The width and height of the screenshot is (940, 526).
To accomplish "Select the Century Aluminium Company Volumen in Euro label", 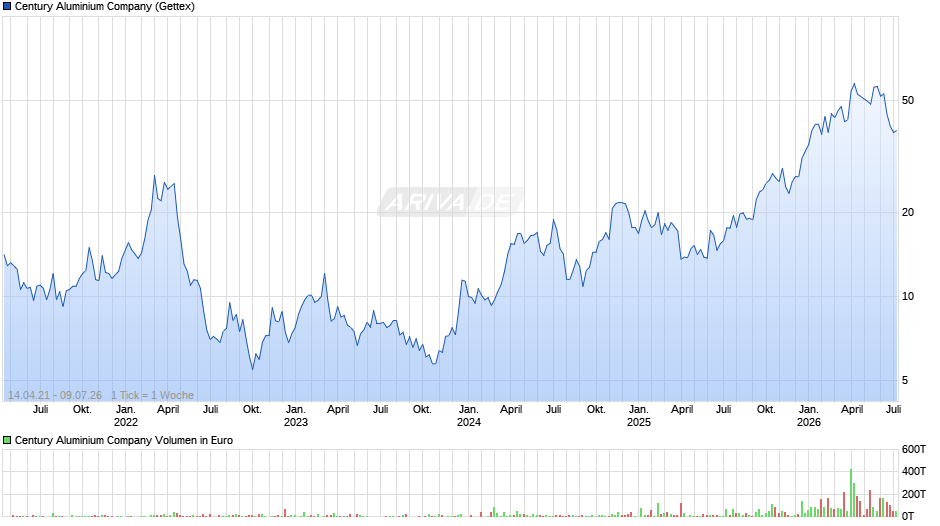I will coord(124,440).
